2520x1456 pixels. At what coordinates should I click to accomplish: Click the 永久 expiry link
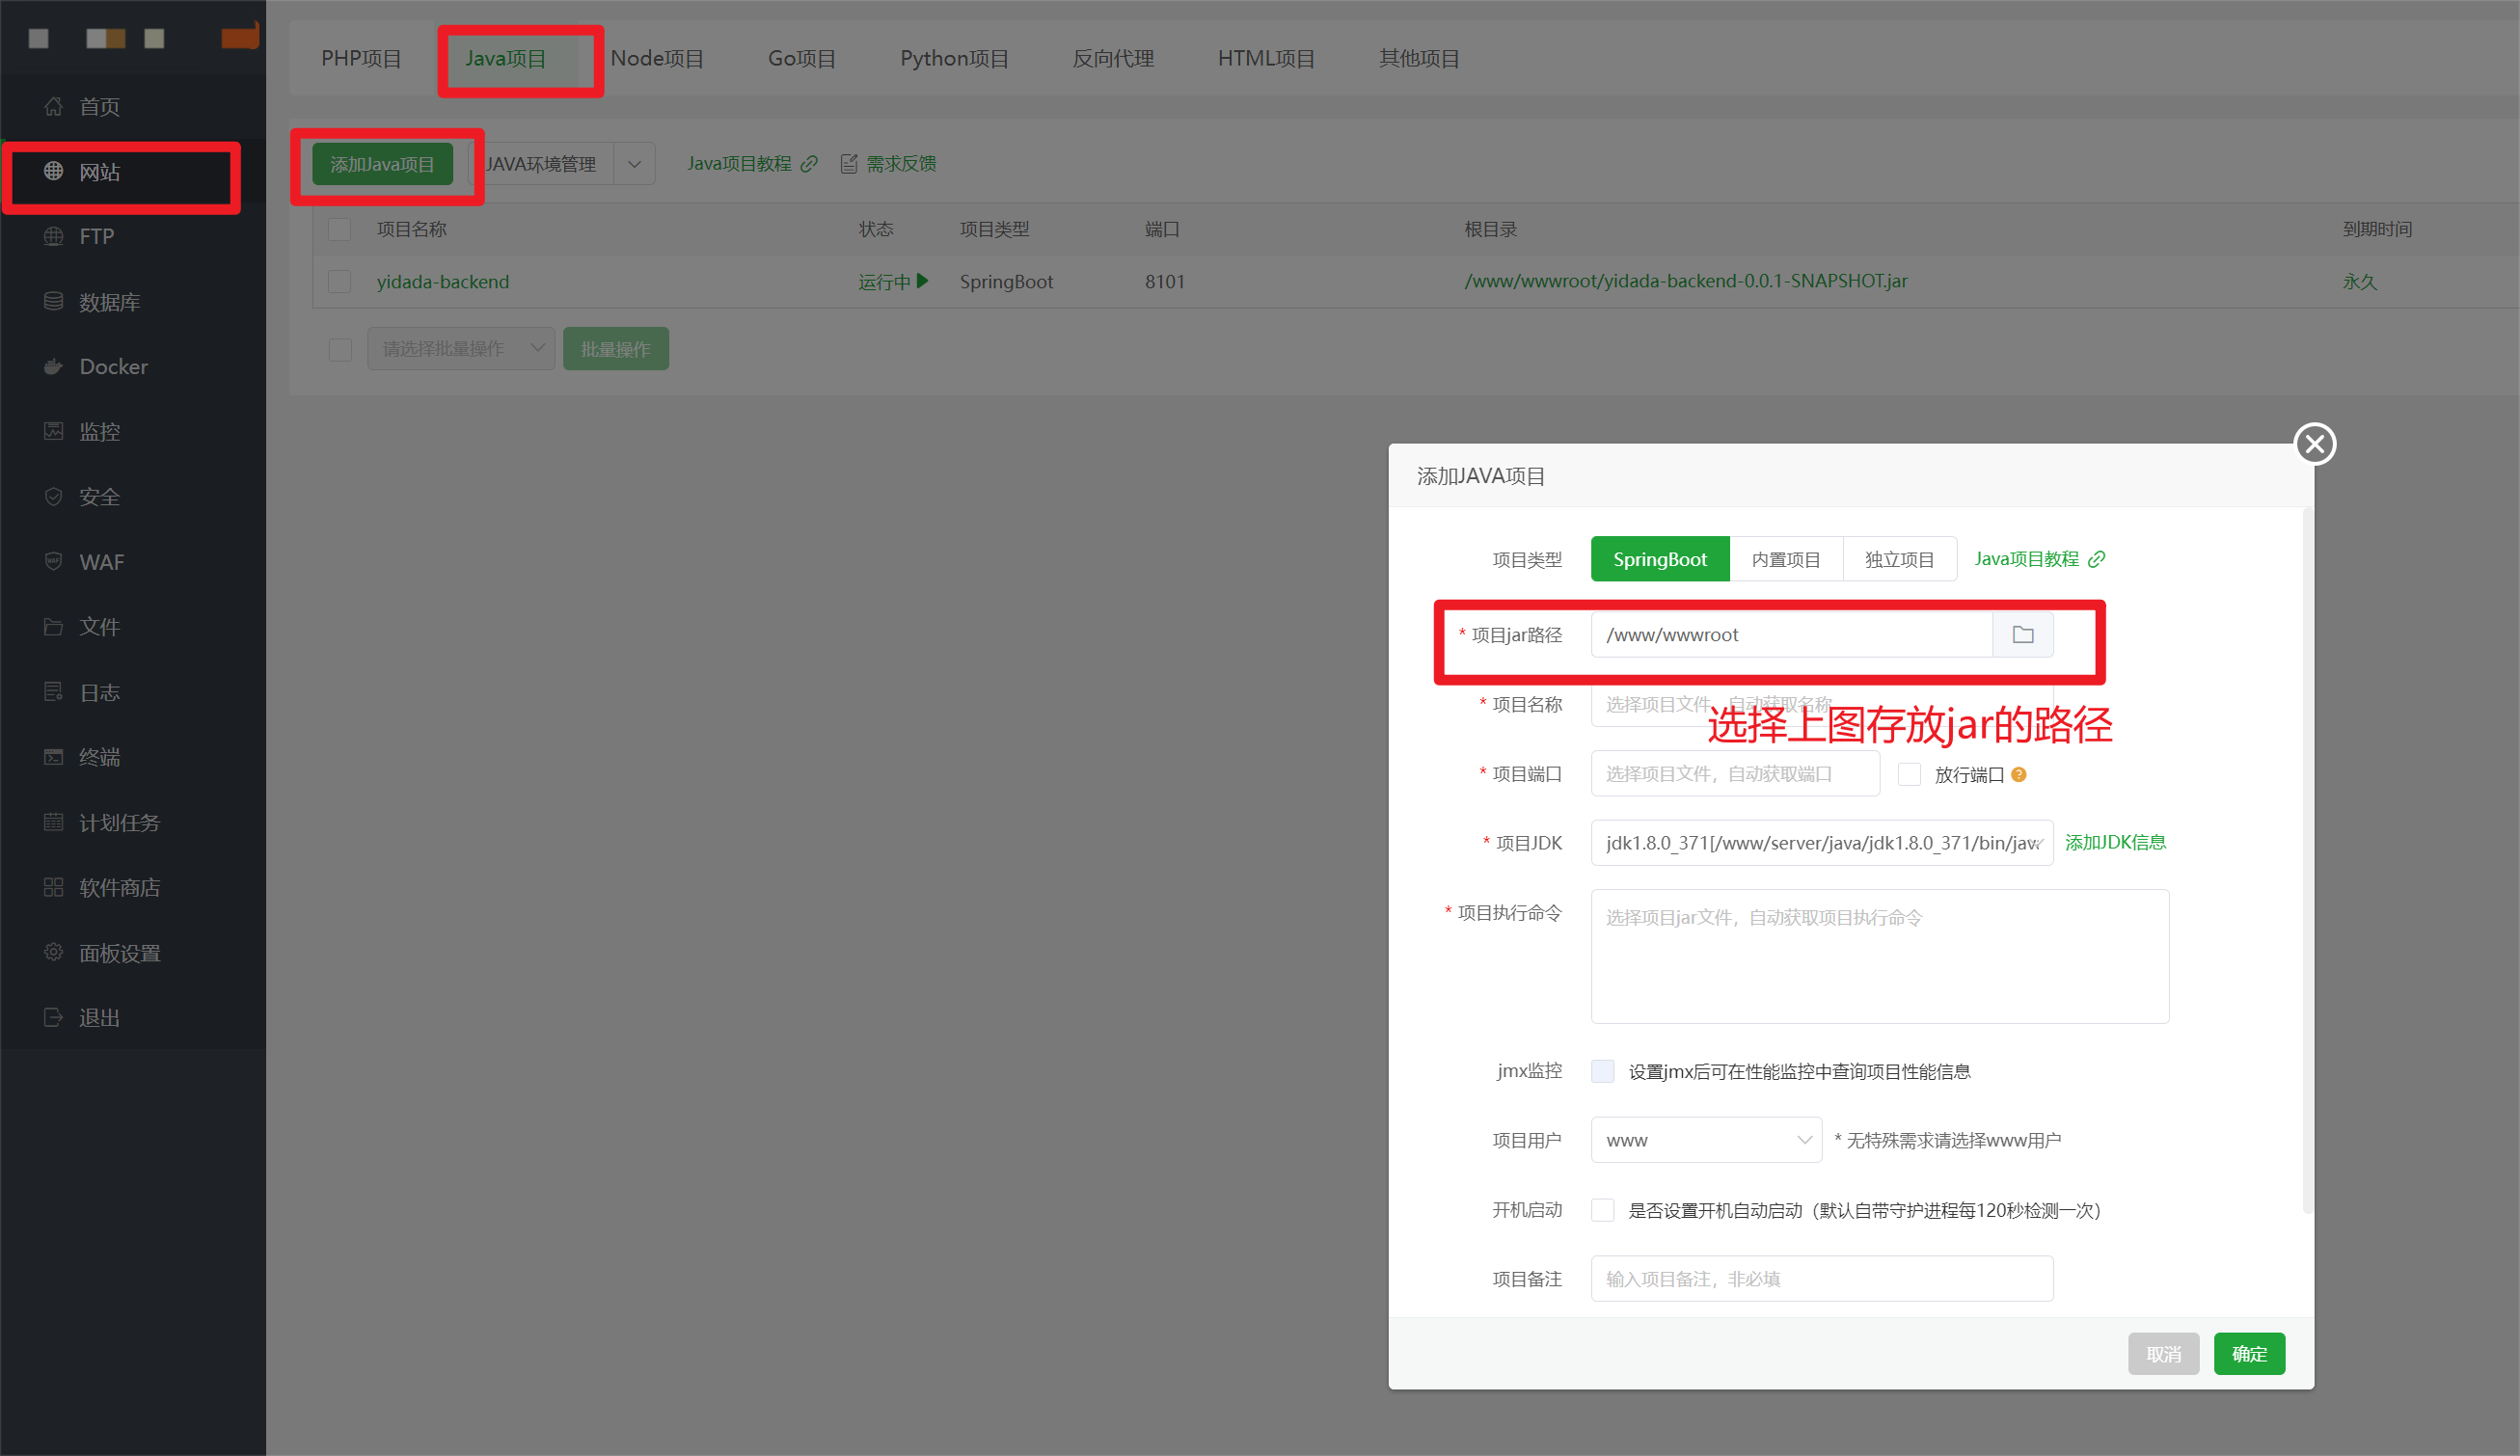2360,282
